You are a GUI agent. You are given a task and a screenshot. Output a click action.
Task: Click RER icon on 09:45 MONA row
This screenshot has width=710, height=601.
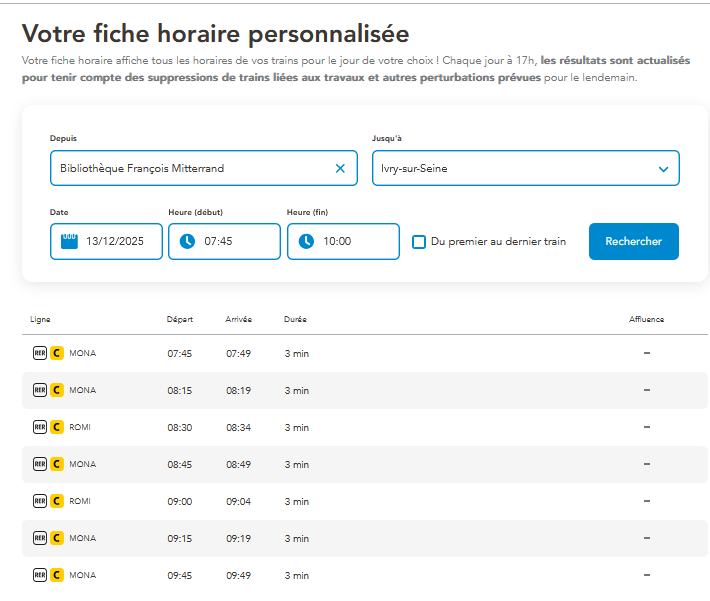(x=40, y=575)
